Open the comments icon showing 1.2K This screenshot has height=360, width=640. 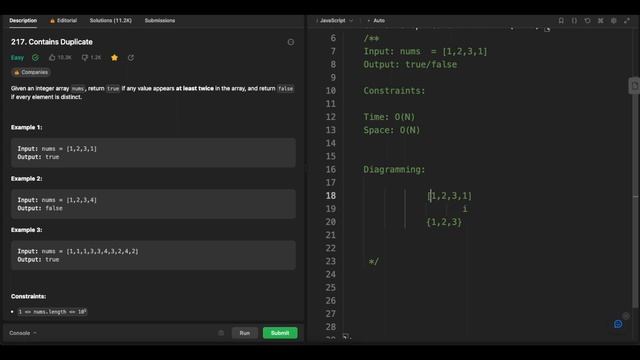pos(84,58)
